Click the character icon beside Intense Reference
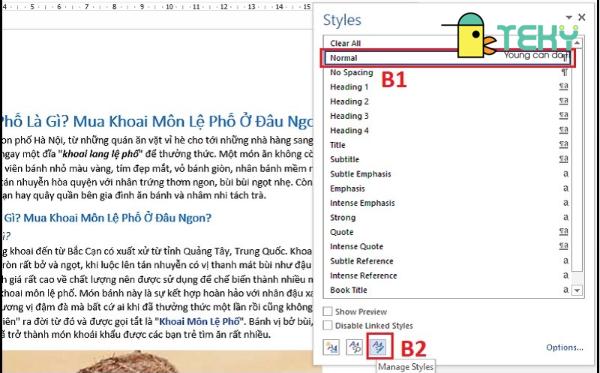Image resolution: width=600 pixels, height=373 pixels. tap(566, 275)
